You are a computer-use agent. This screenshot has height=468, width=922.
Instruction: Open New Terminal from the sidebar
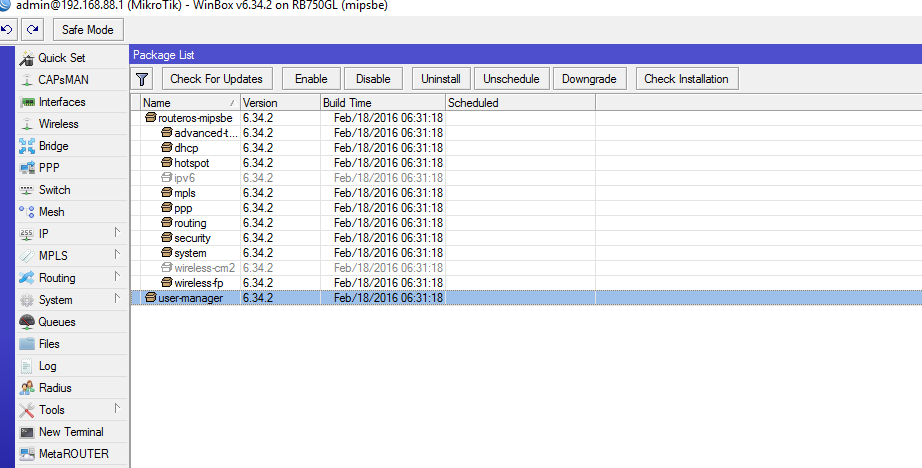click(70, 432)
